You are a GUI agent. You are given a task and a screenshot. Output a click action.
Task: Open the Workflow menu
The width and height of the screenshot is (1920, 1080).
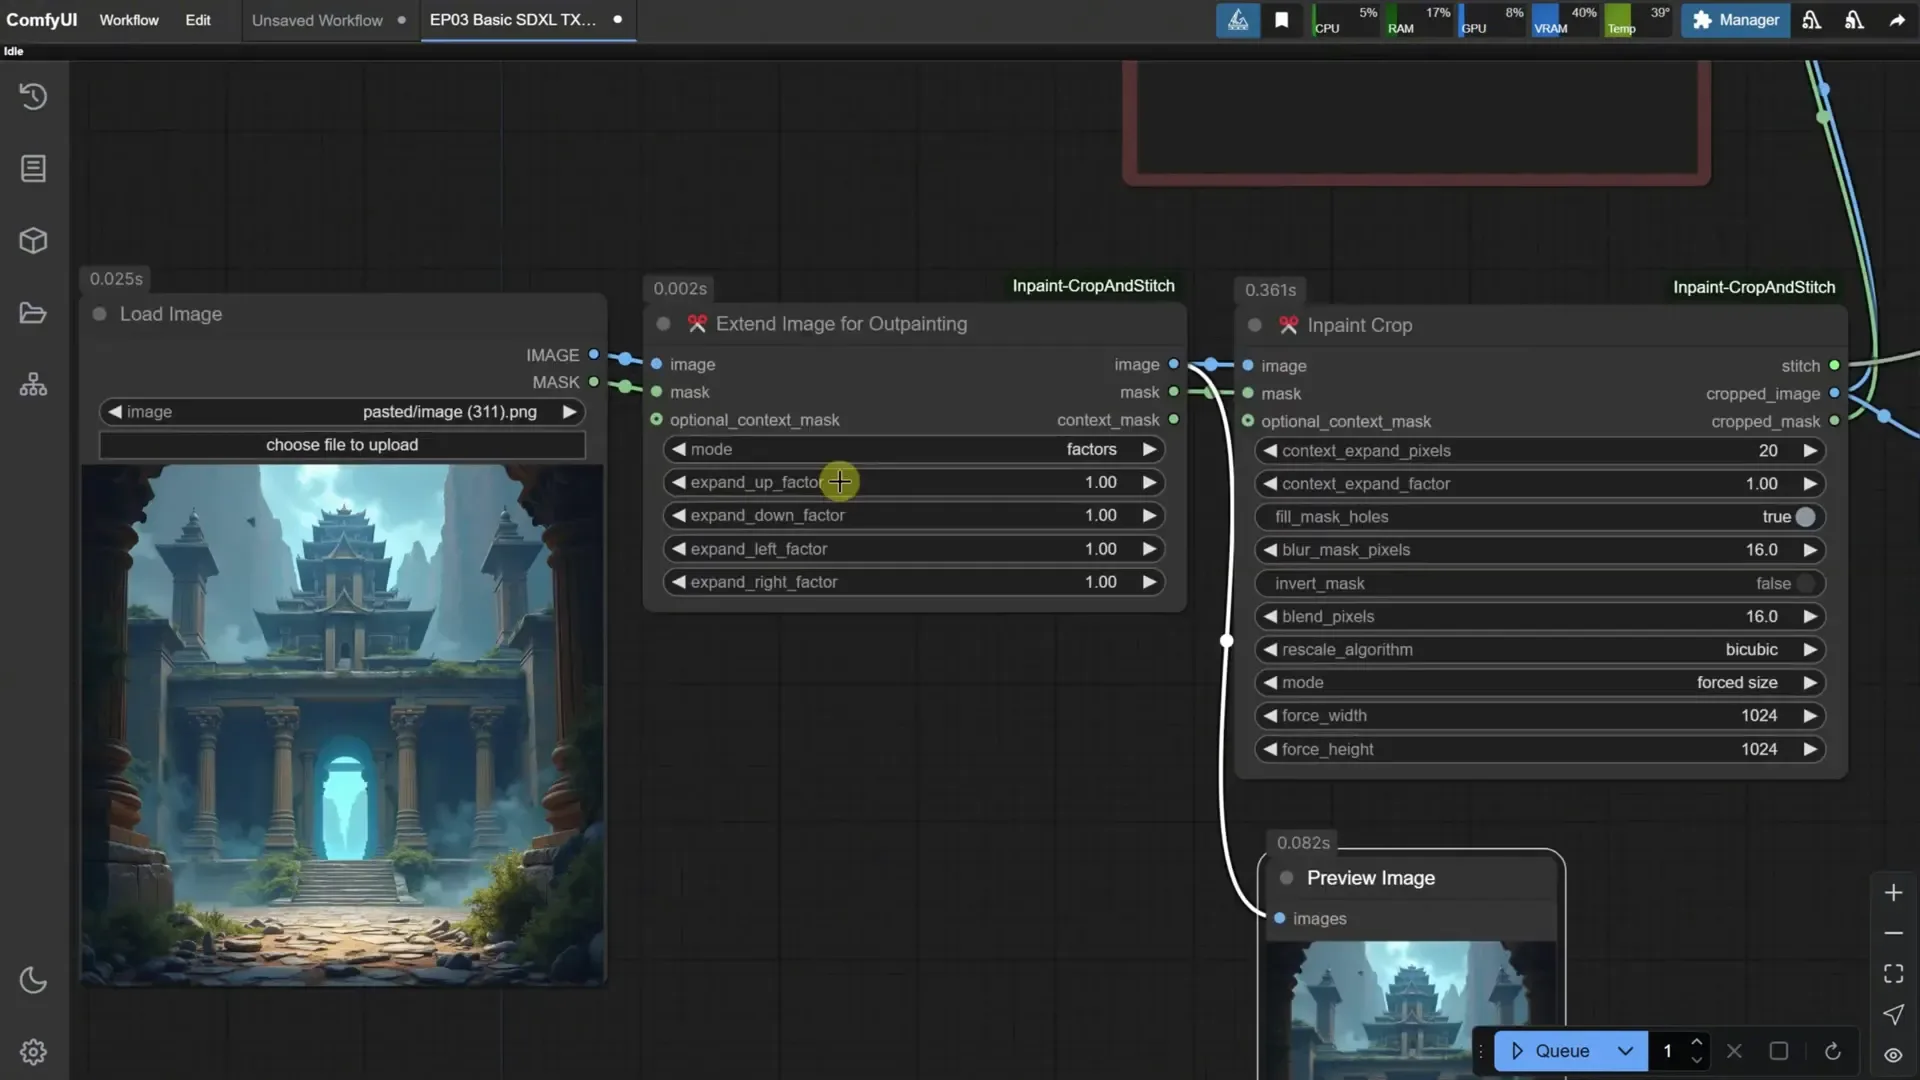point(128,20)
